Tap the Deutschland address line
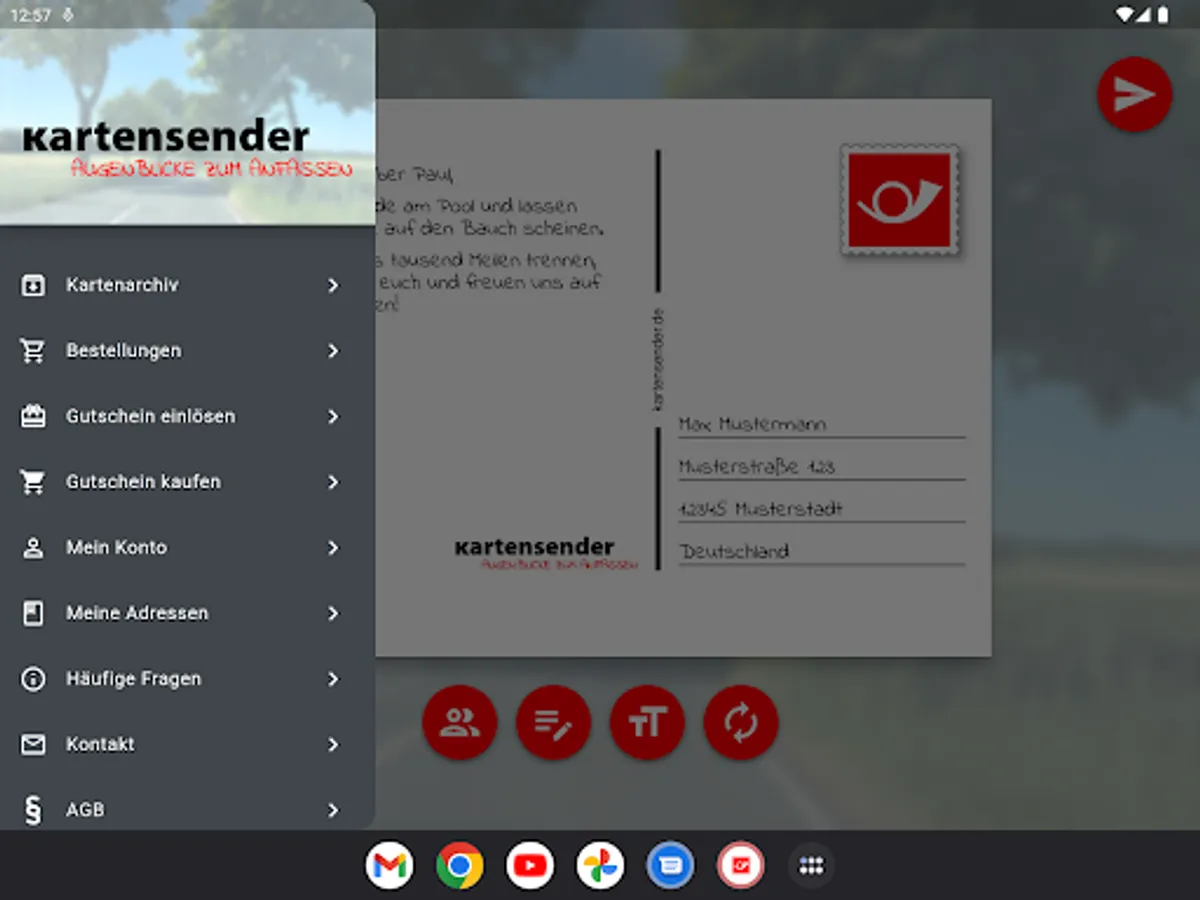The width and height of the screenshot is (1200, 900). pyautogui.click(x=821, y=552)
